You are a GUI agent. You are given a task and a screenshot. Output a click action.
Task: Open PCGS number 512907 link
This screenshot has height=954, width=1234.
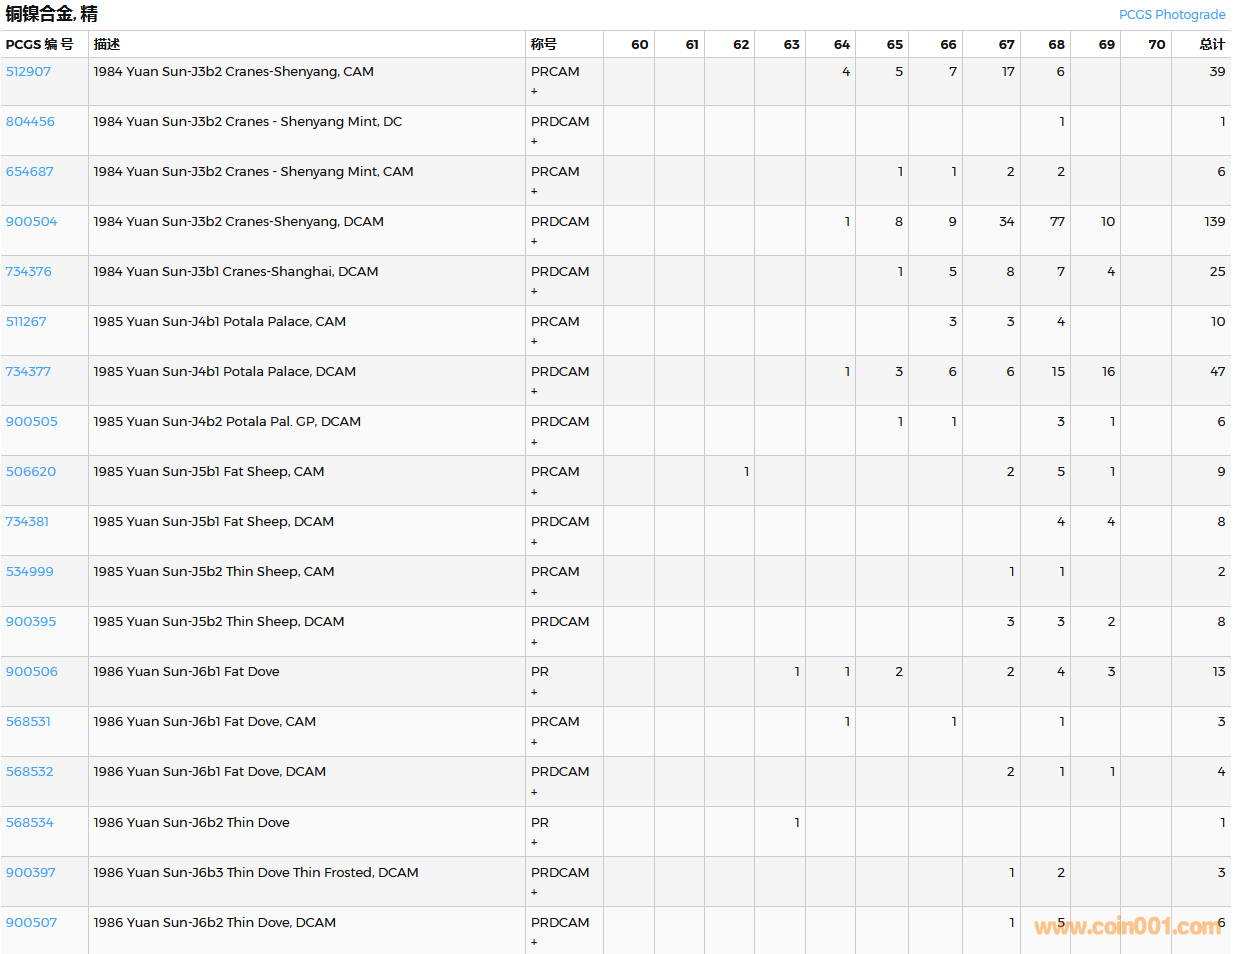pyautogui.click(x=28, y=72)
